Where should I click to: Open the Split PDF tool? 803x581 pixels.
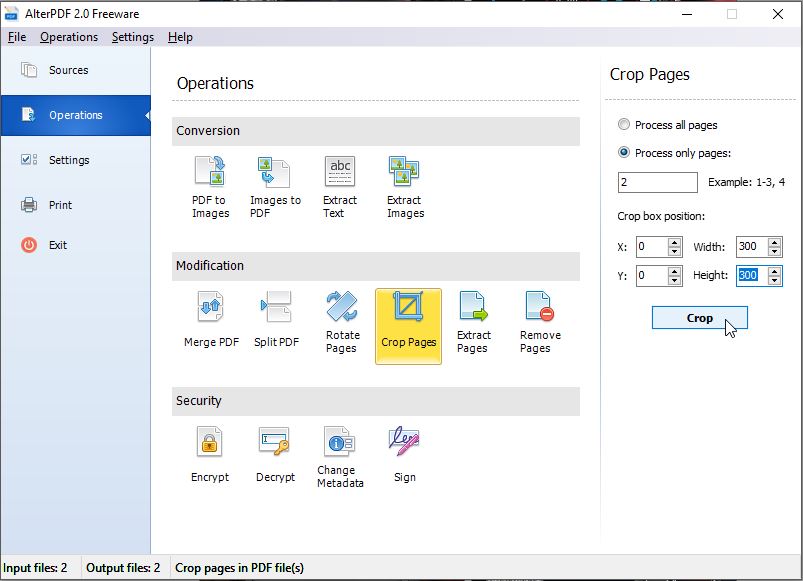[277, 321]
